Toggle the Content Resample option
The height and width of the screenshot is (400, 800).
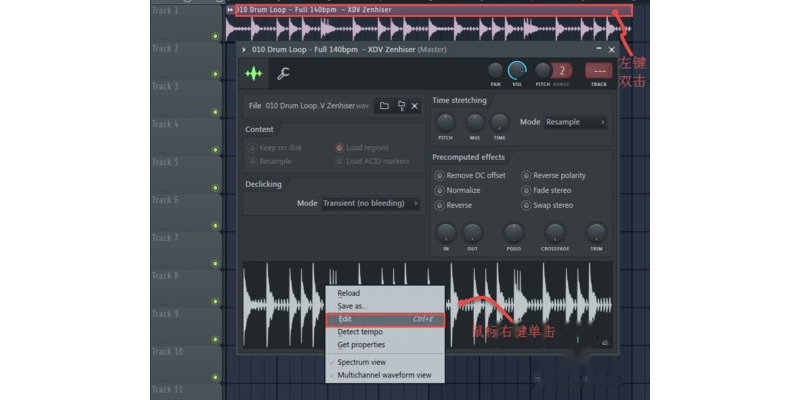(x=269, y=161)
